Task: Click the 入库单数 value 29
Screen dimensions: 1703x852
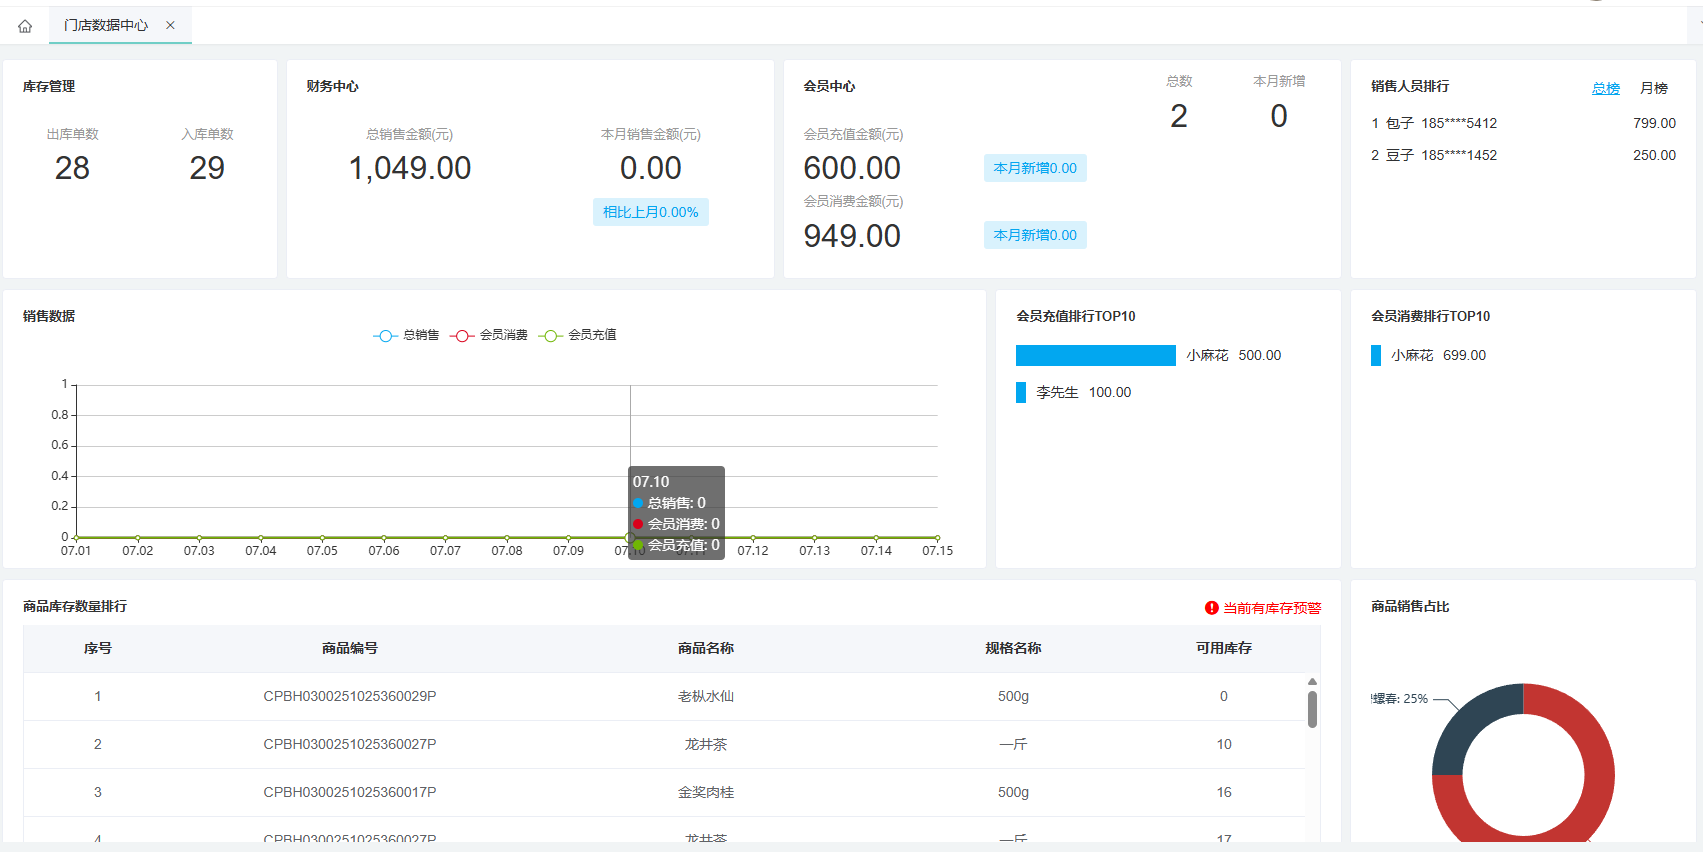Action: [x=207, y=168]
